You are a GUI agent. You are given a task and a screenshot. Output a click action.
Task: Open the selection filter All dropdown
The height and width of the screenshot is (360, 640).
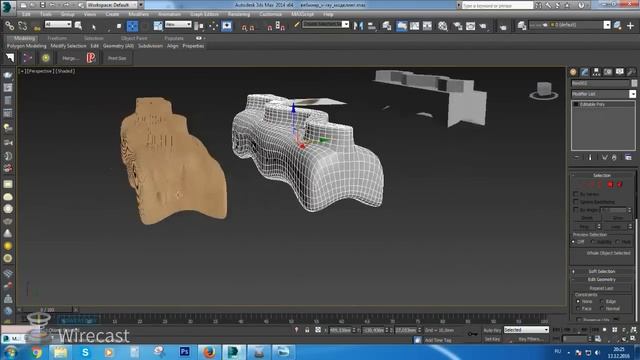coord(58,24)
